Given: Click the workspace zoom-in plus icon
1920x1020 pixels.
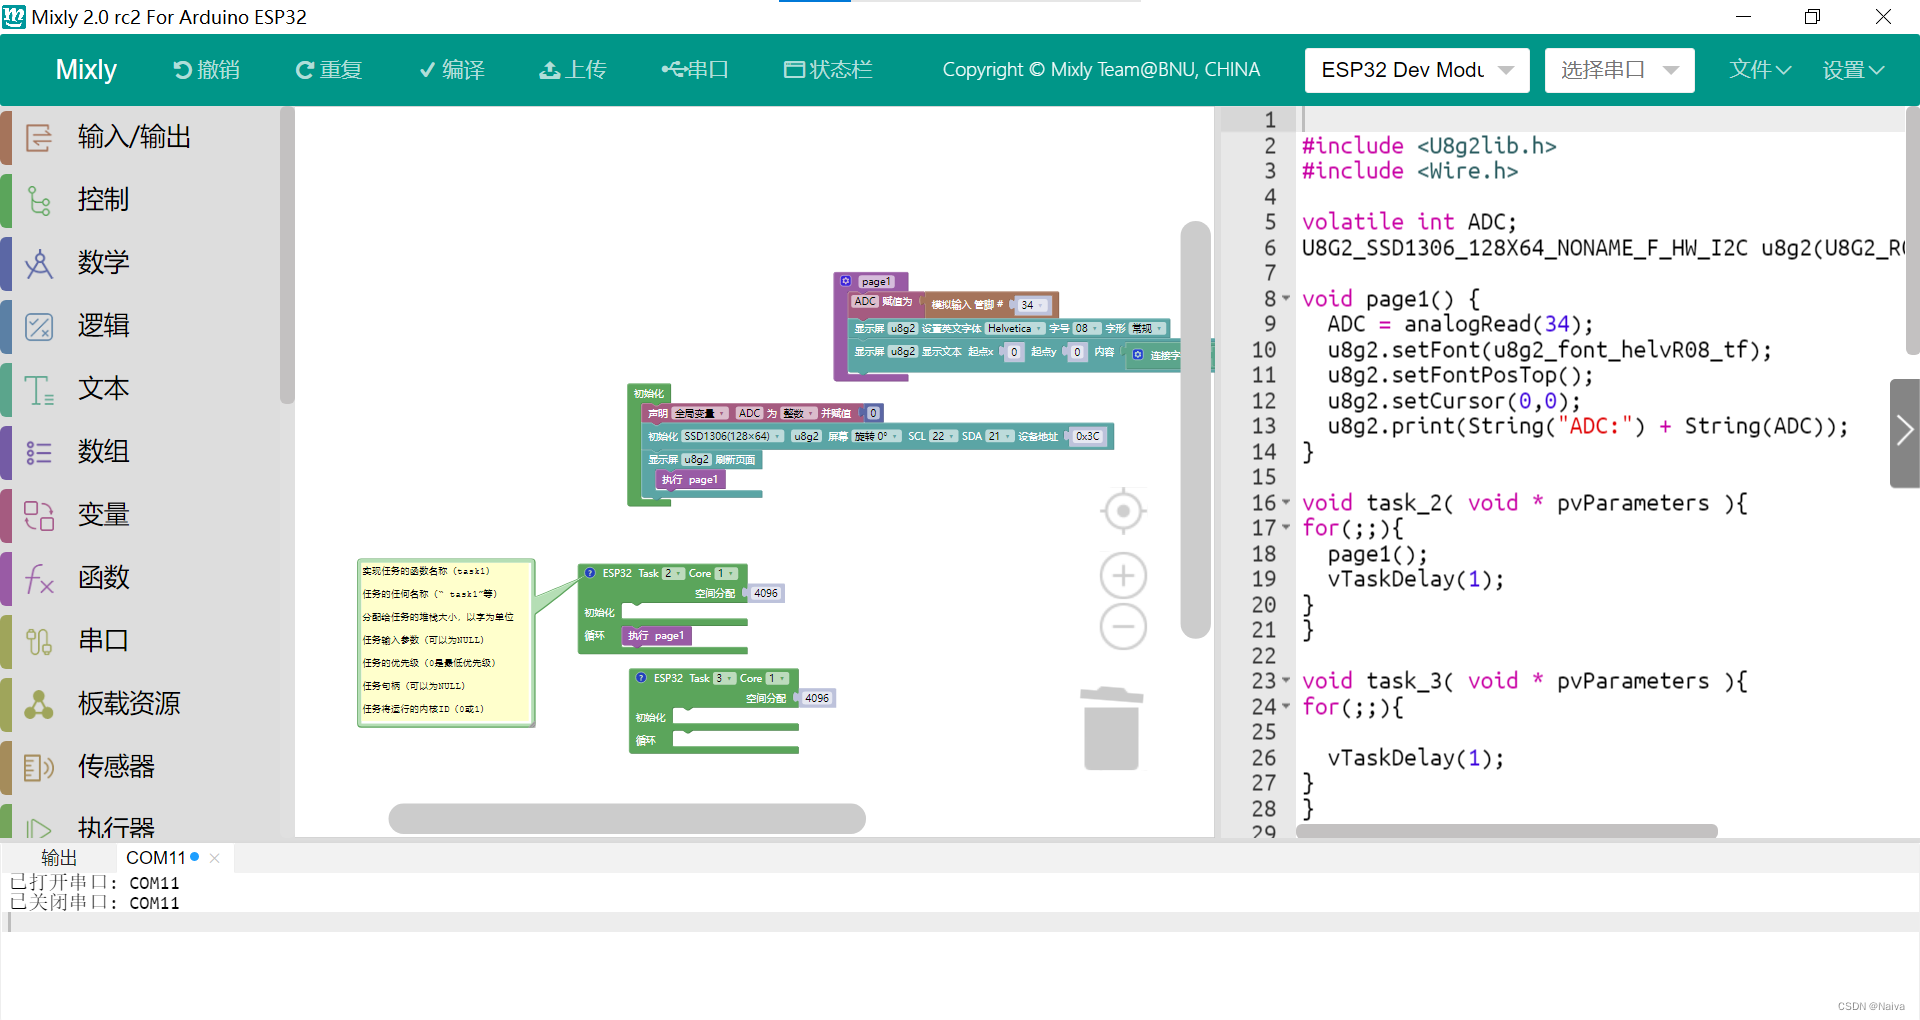Looking at the screenshot, I should pos(1123,576).
